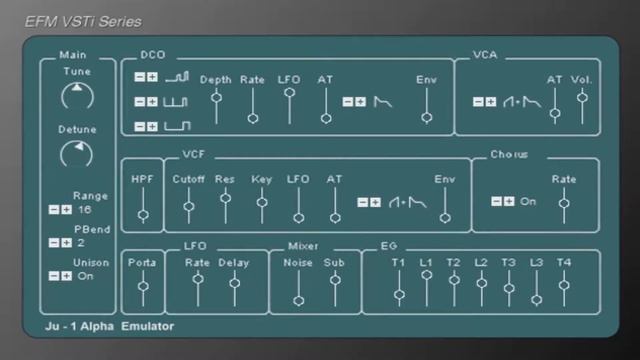Click plus button for DCO staircase waveform
Image resolution: width=640 pixels, height=360 pixels.
click(152, 77)
